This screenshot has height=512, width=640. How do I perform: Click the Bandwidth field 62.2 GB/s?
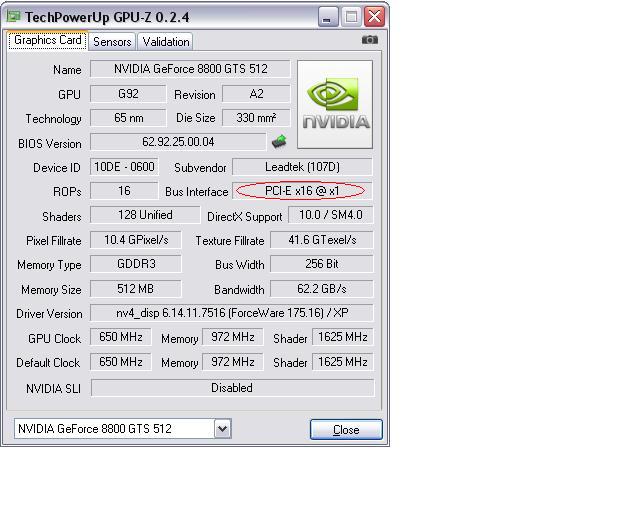pos(322,289)
